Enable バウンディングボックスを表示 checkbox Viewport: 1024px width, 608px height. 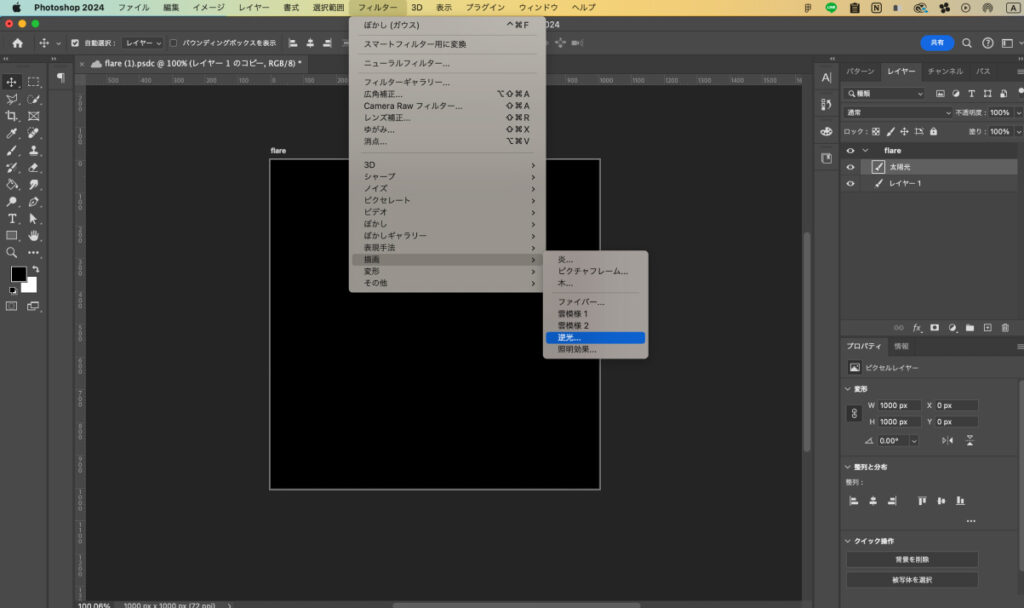pyautogui.click(x=173, y=43)
